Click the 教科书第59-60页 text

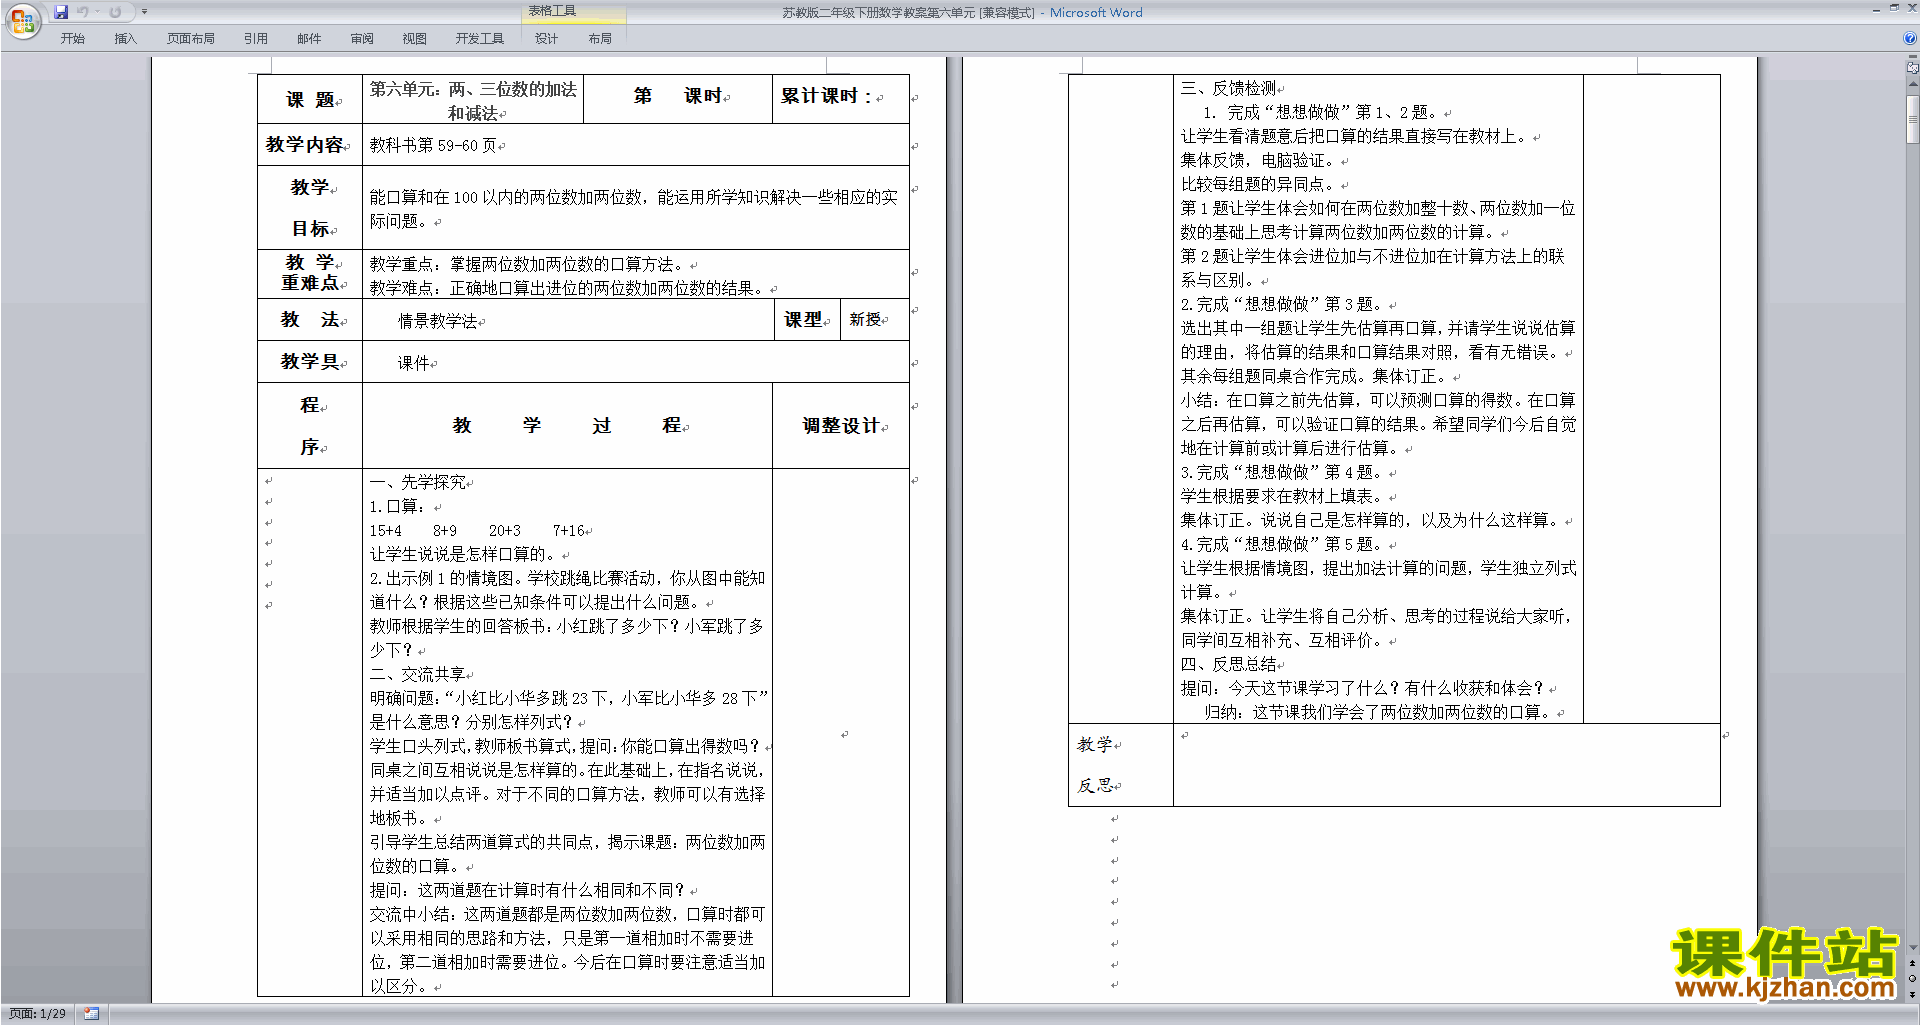[x=433, y=145]
